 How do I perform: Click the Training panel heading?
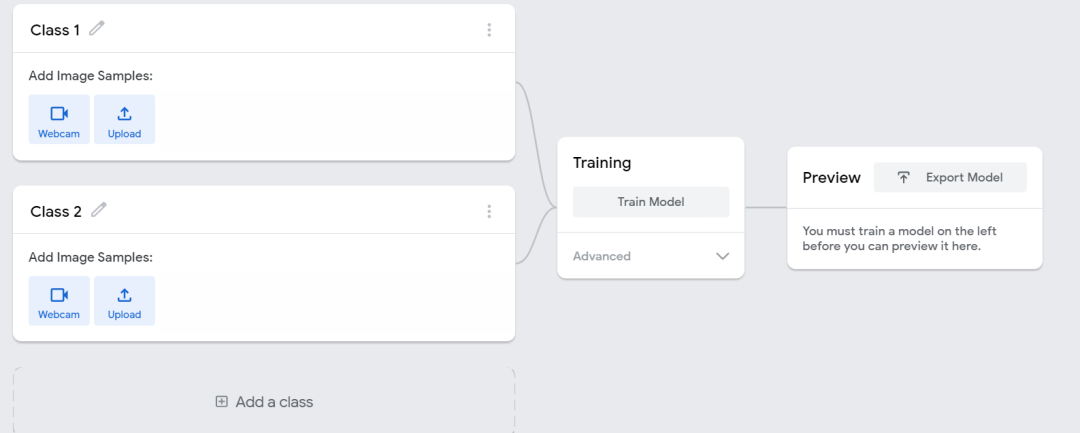(x=602, y=162)
